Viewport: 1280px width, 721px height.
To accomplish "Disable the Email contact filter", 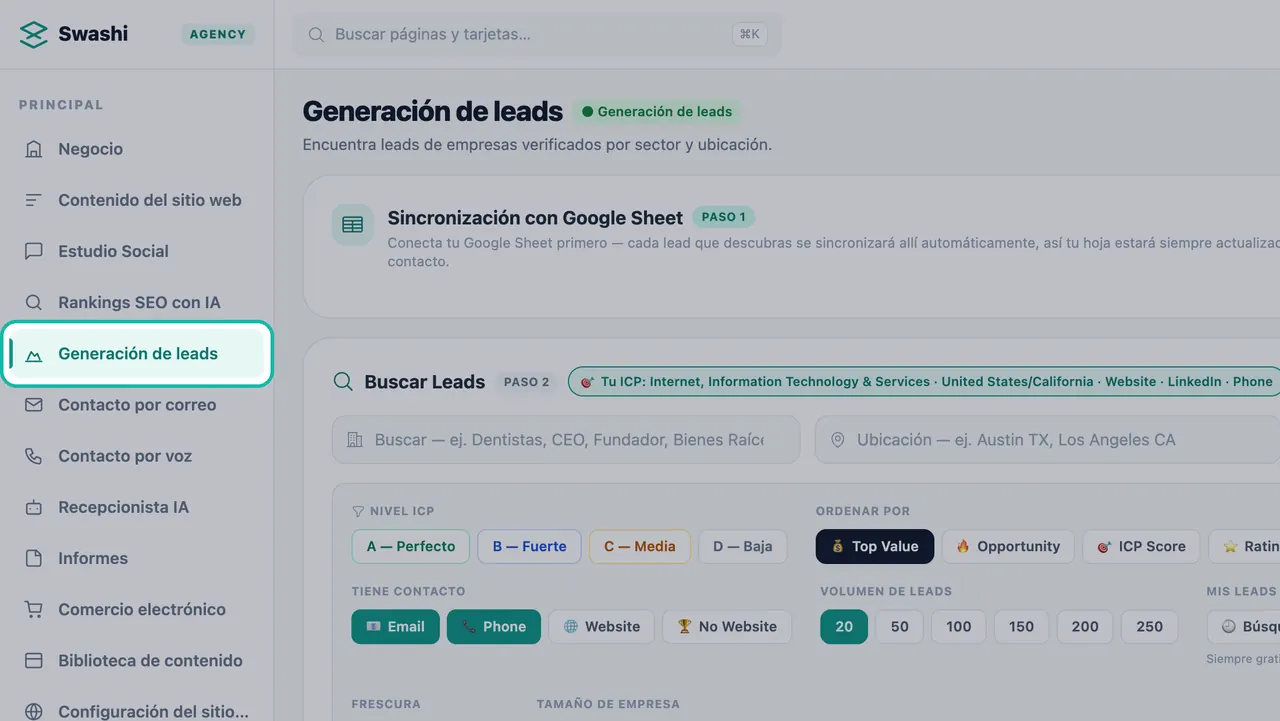I will (395, 626).
